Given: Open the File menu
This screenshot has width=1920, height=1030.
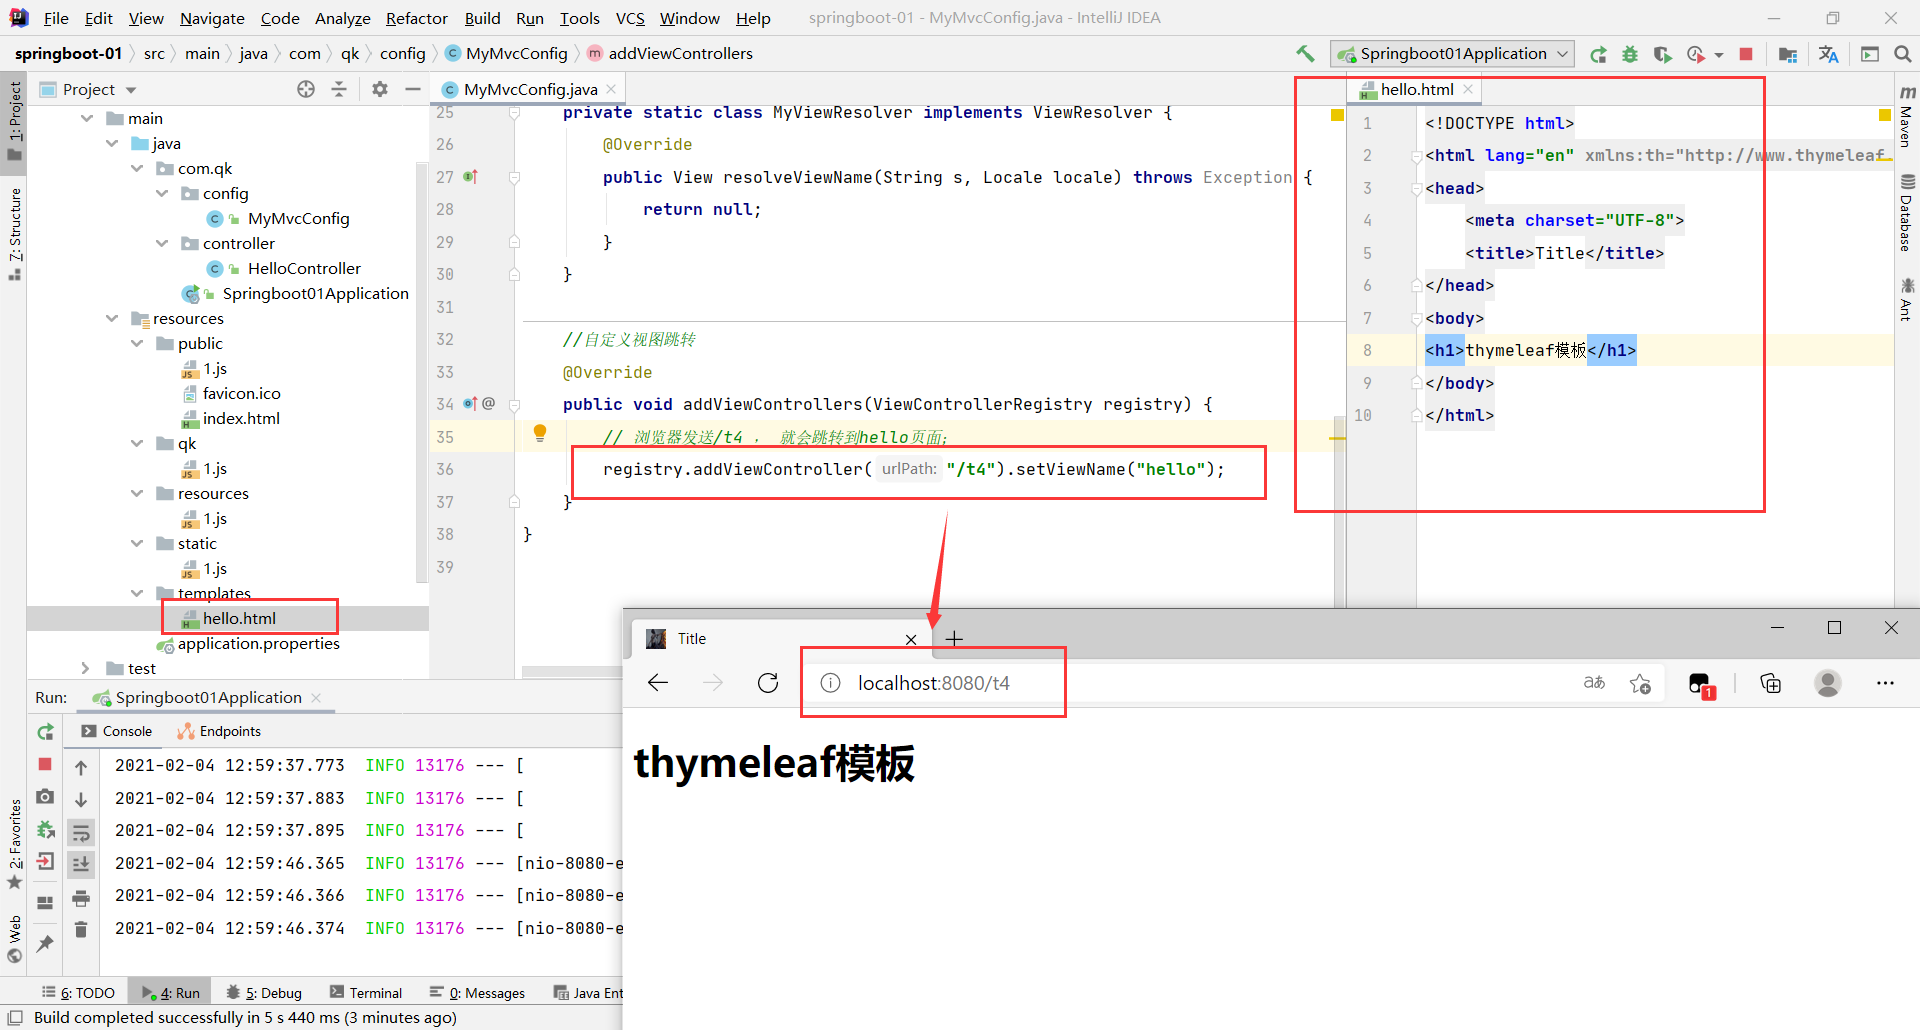Looking at the screenshot, I should (56, 18).
